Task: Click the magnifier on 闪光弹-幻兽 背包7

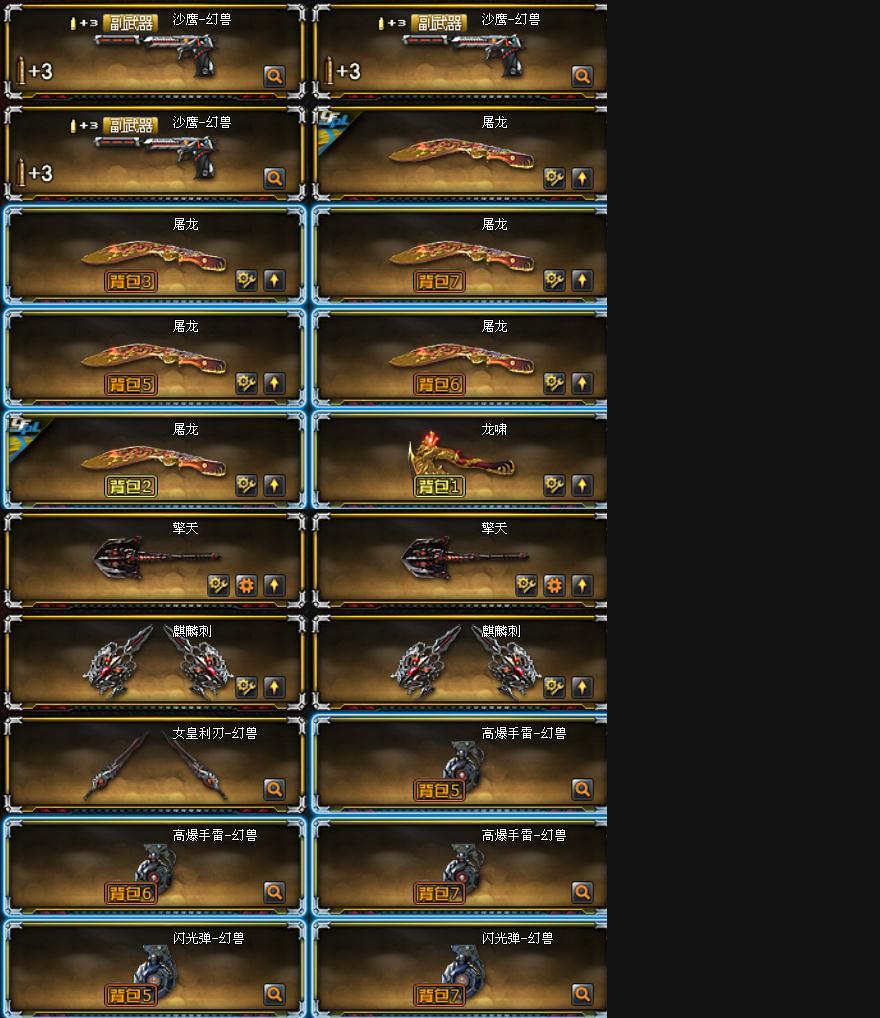Action: click(x=582, y=994)
